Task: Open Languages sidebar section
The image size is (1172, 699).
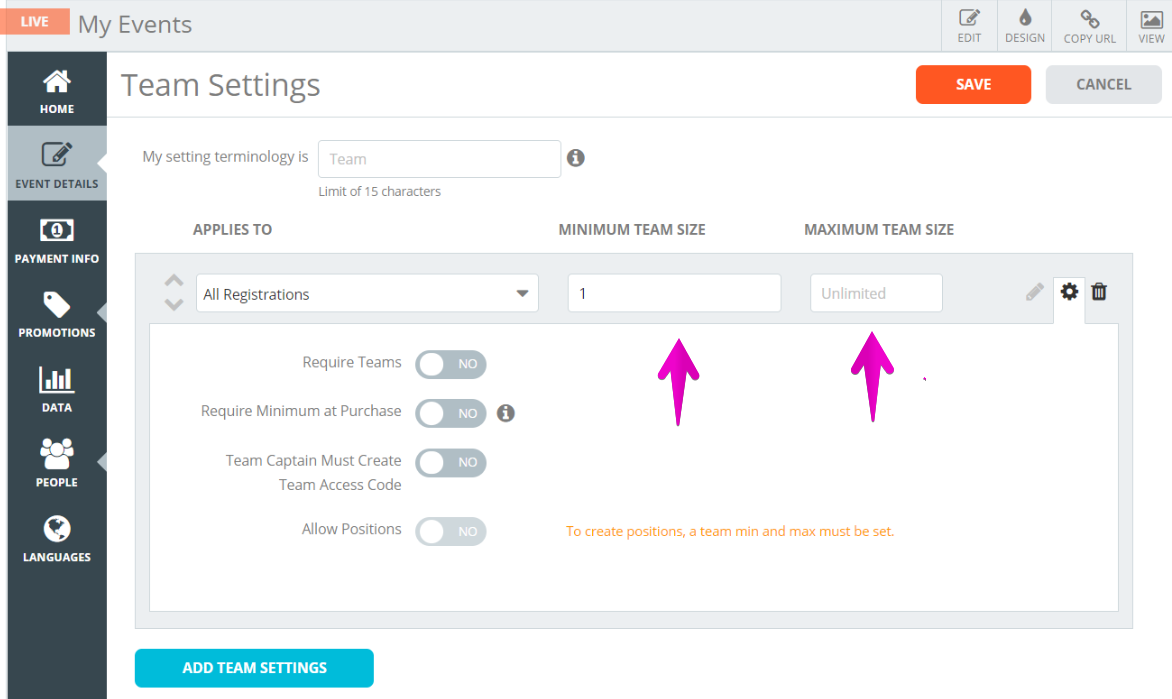Action: point(57,538)
